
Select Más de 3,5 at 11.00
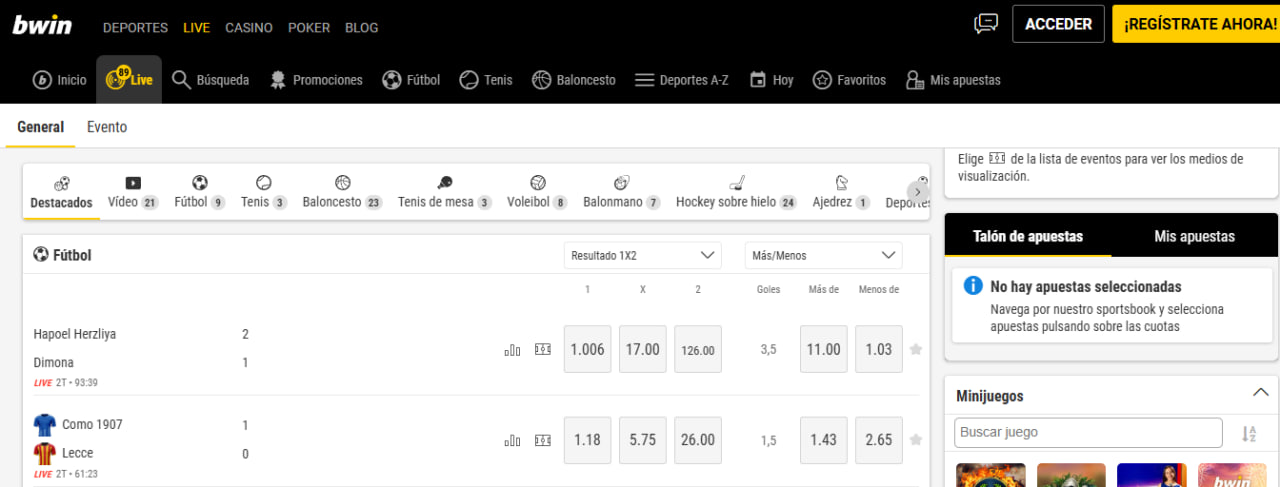pos(824,350)
